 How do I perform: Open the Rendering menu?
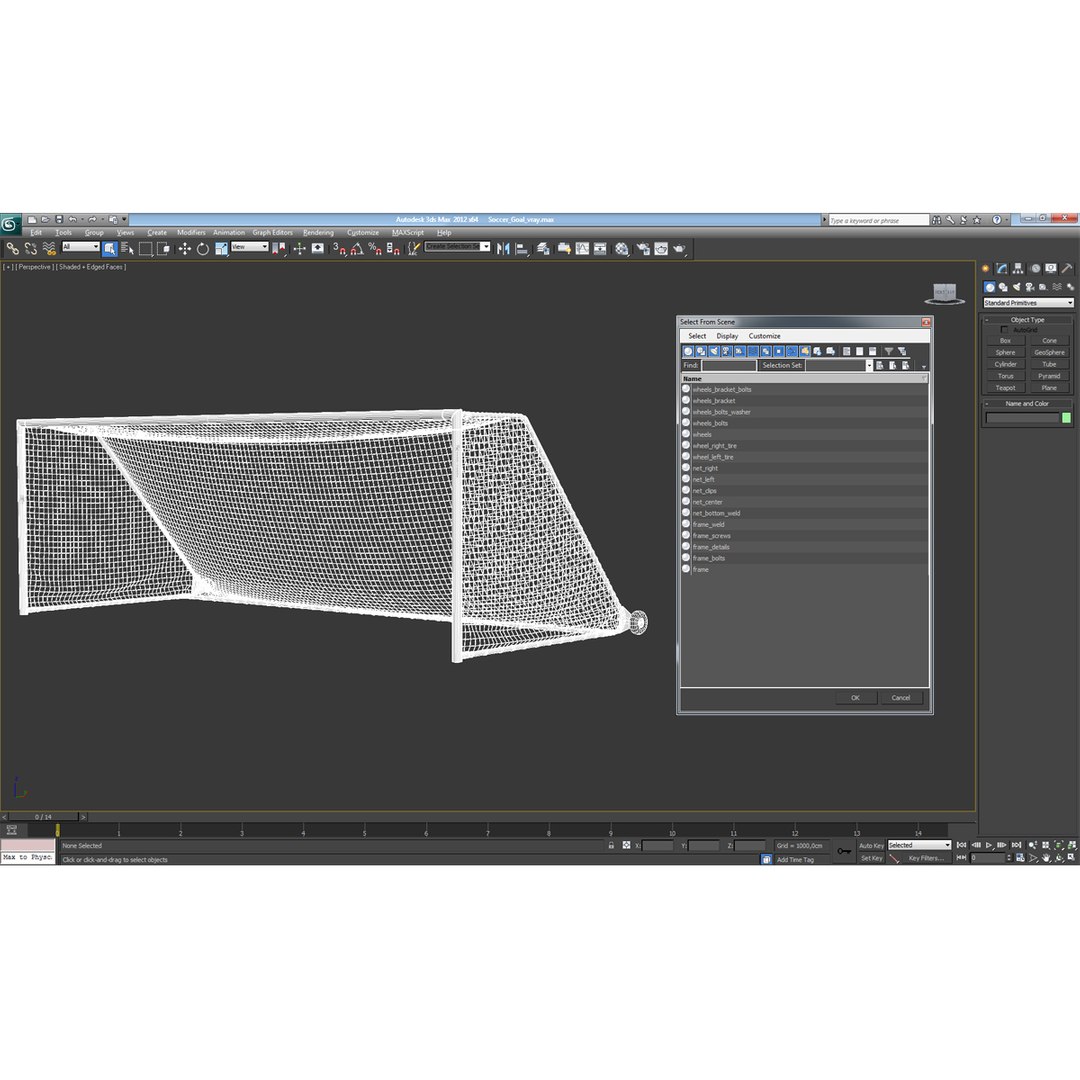click(x=318, y=233)
